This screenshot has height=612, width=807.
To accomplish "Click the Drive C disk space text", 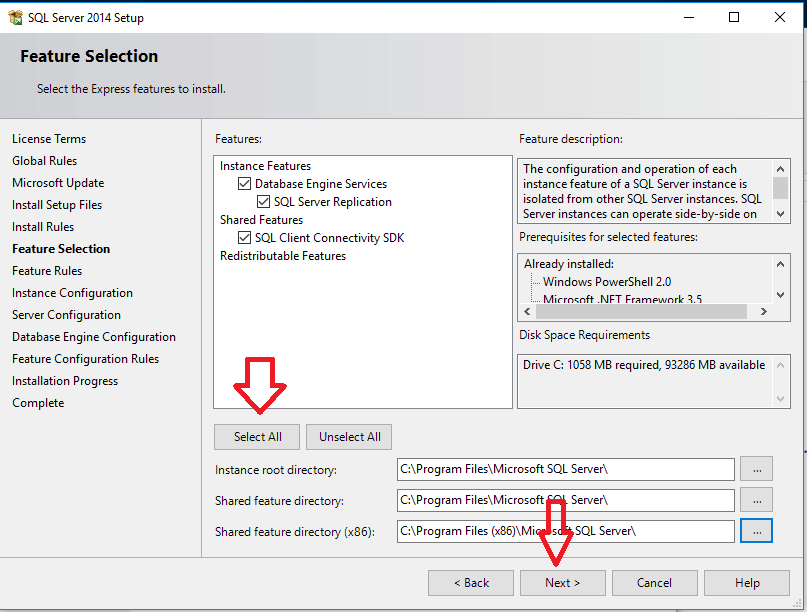I will click(644, 365).
